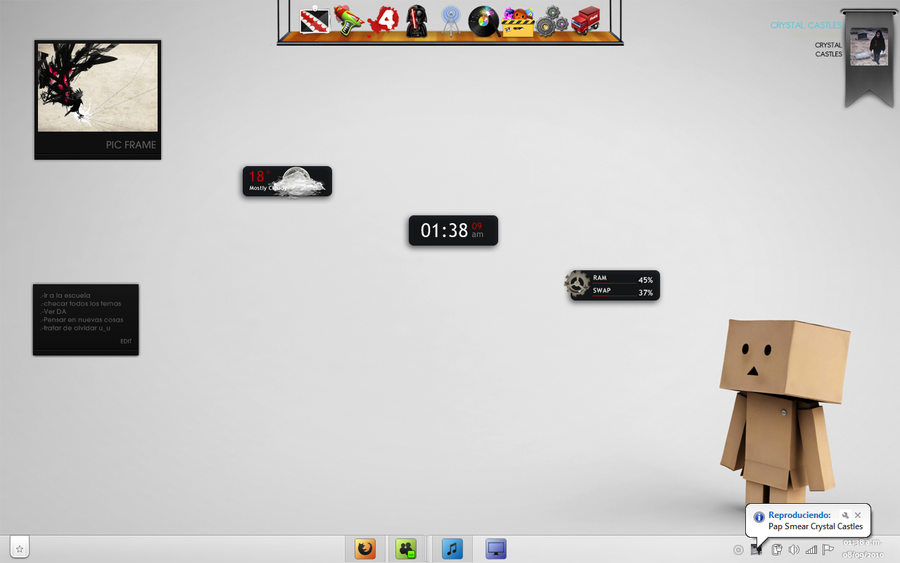Click the Crystal Castles album art thumbnail
The image size is (900, 563).
(x=868, y=46)
